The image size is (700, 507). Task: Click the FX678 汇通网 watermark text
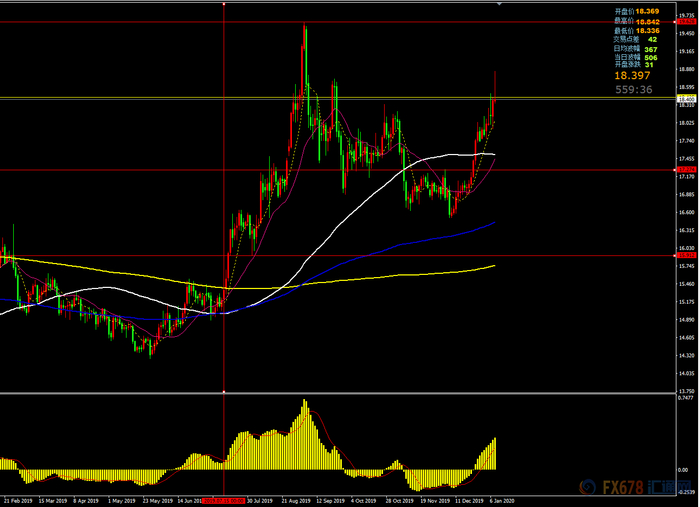(x=647, y=487)
